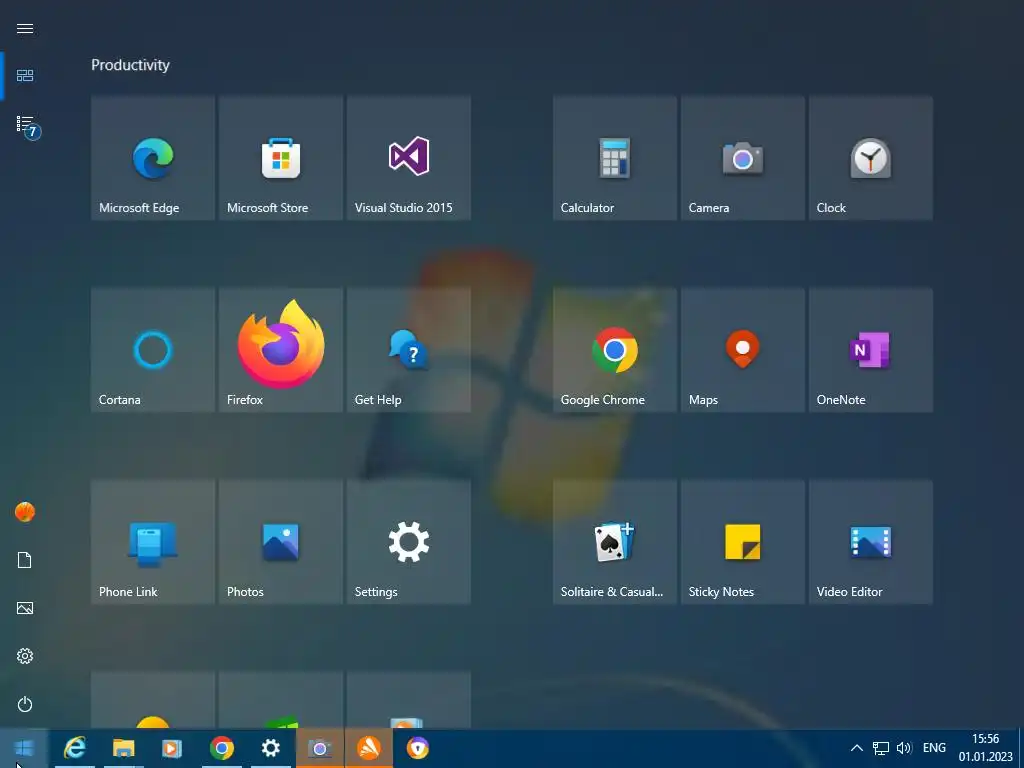The width and height of the screenshot is (1024, 768).
Task: Open Settings gear in the Start sidebar
Action: pos(25,656)
